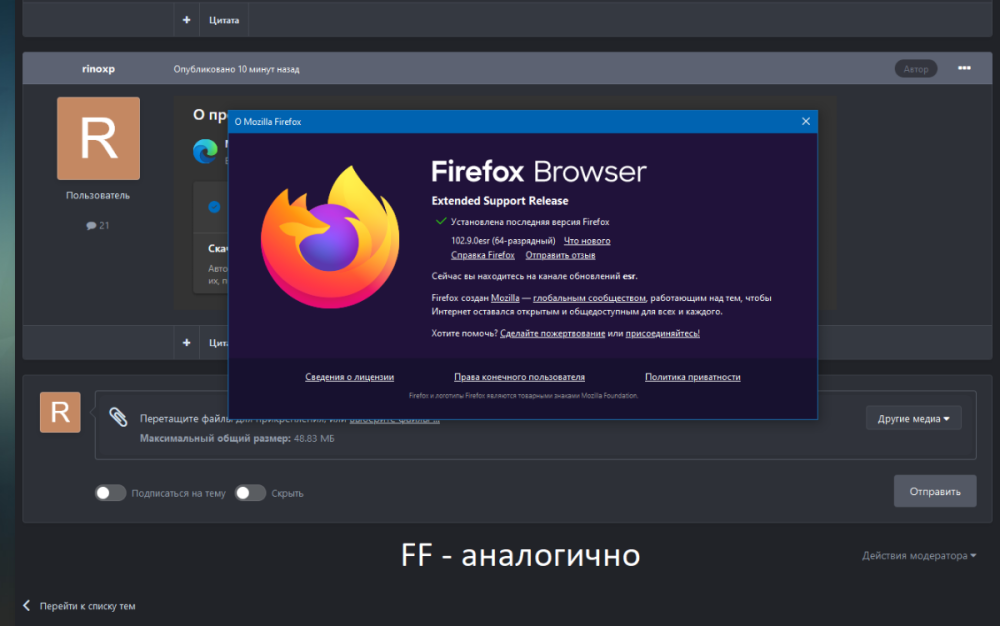Open the 'Действия модератора' dropdown
The height and width of the screenshot is (626, 1000).
[919, 556]
